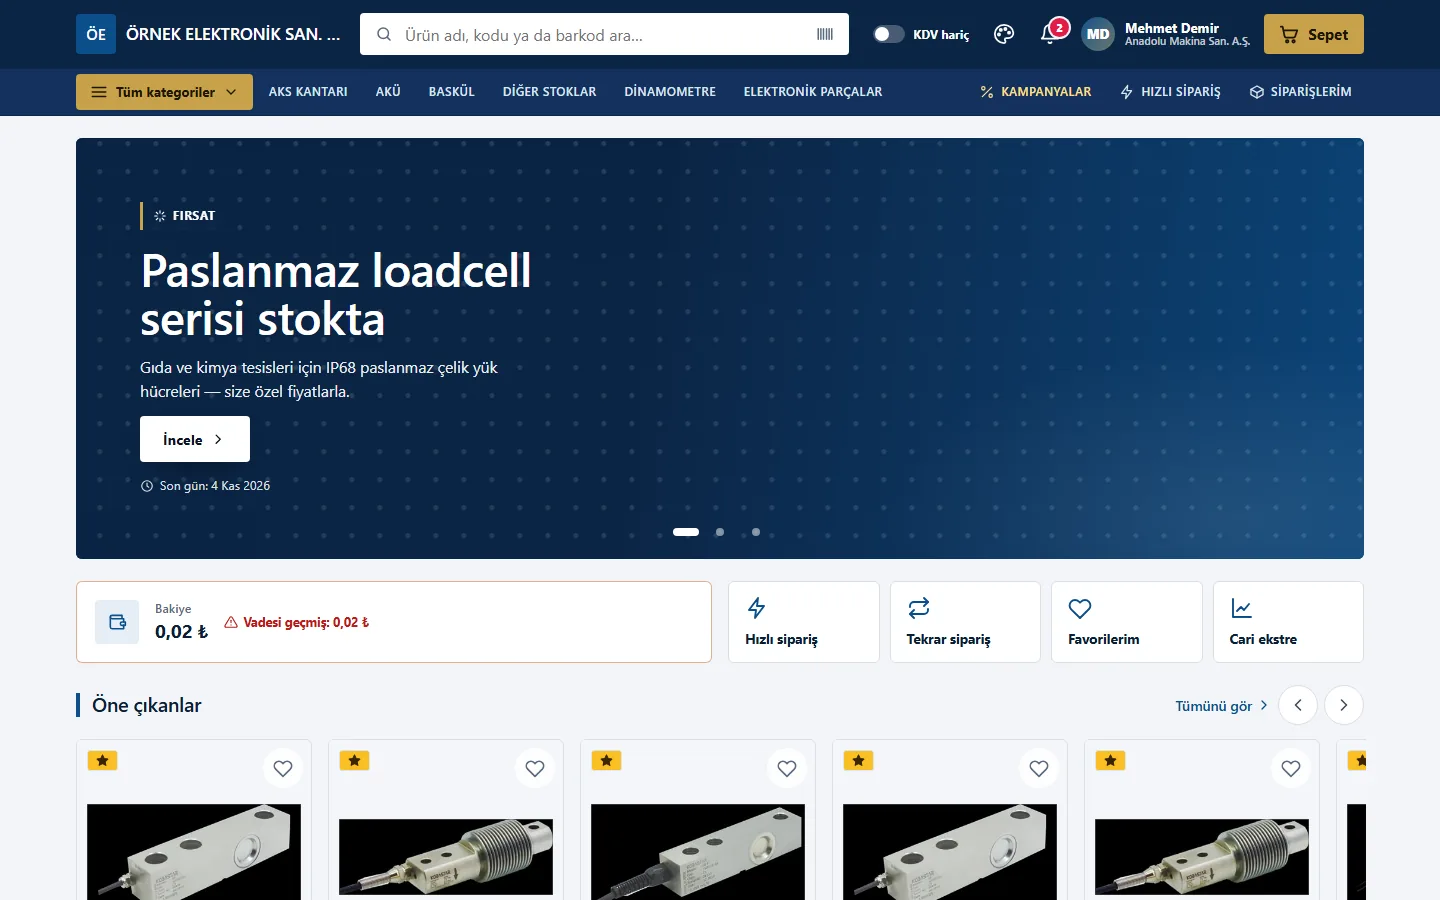Open the theme palette icon
Screen dimensions: 1440x900
[x=1004, y=34]
